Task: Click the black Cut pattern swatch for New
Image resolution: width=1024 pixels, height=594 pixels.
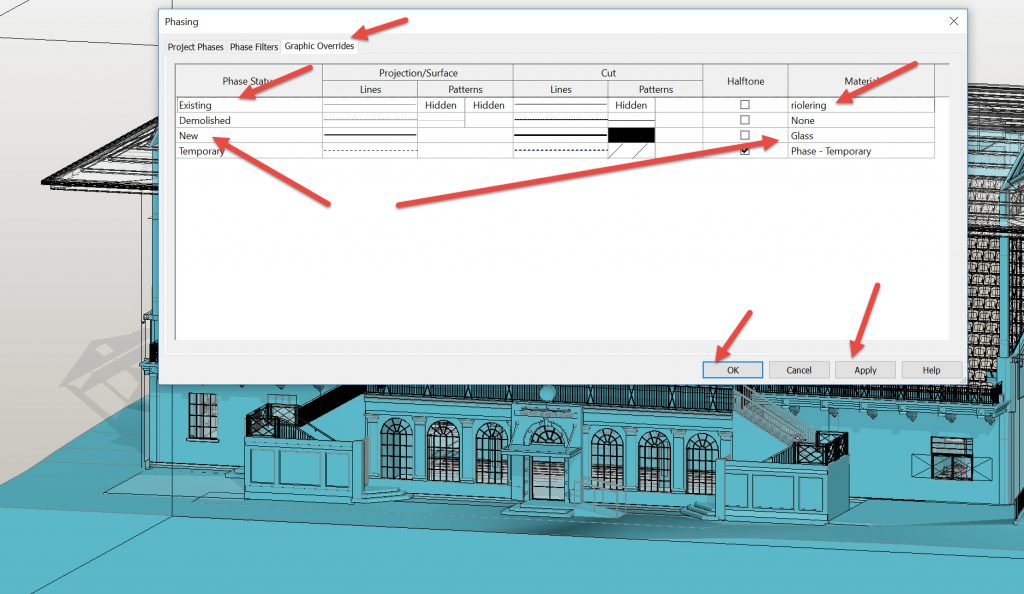Action: click(x=631, y=135)
